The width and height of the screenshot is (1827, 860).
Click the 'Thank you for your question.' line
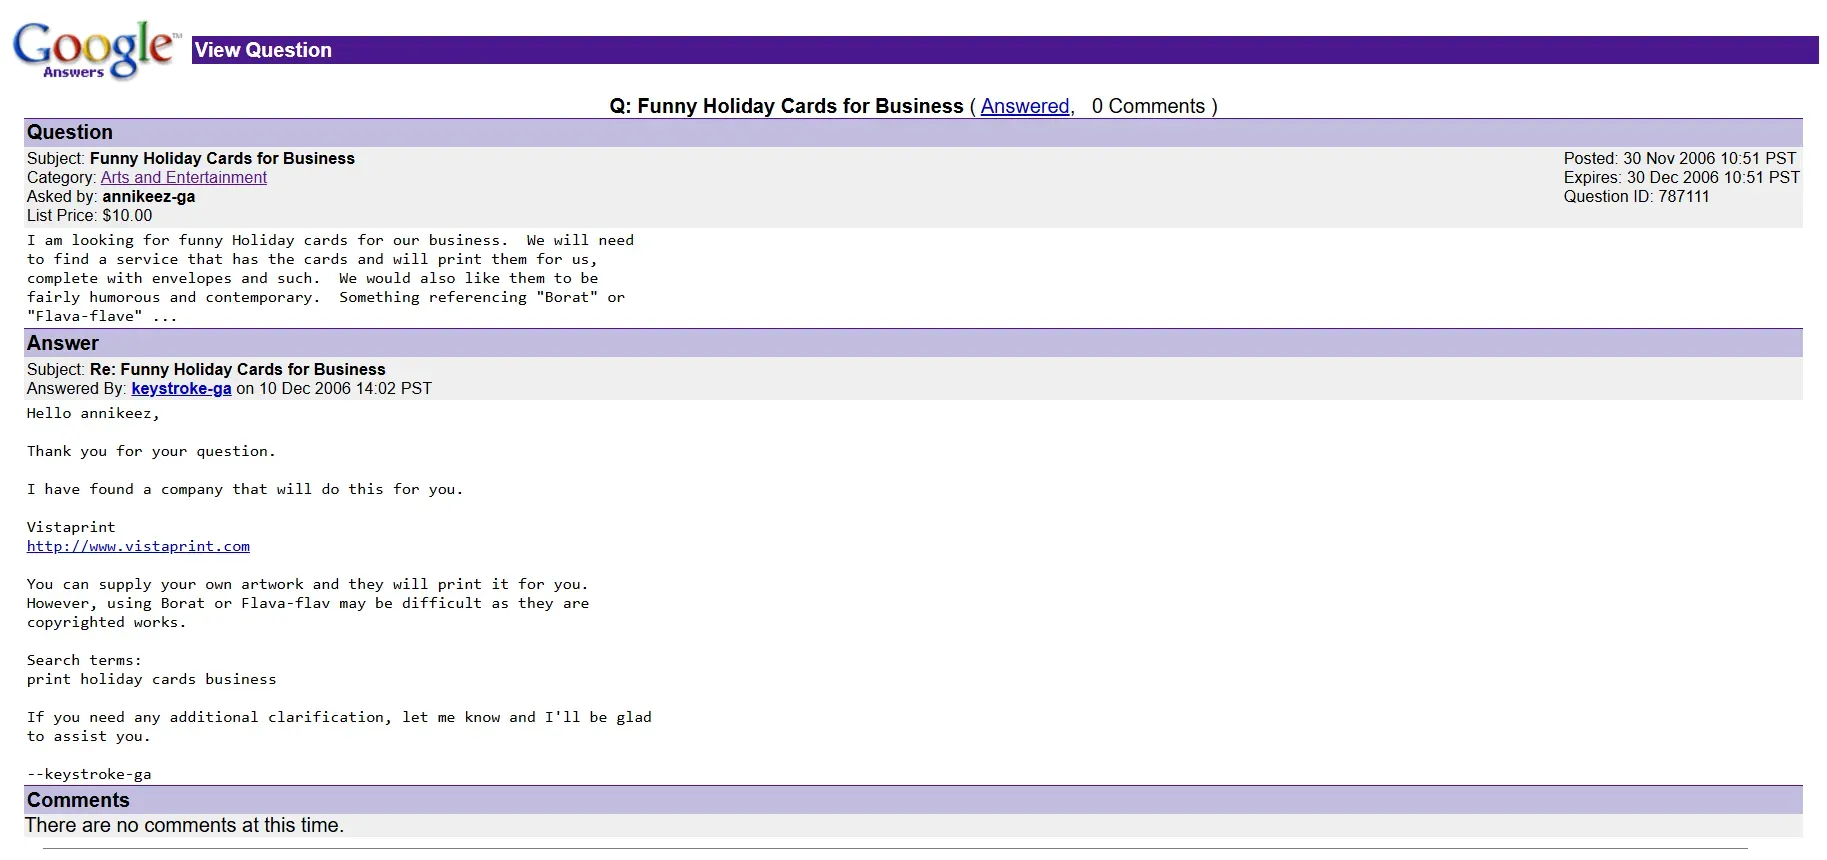pos(151,451)
